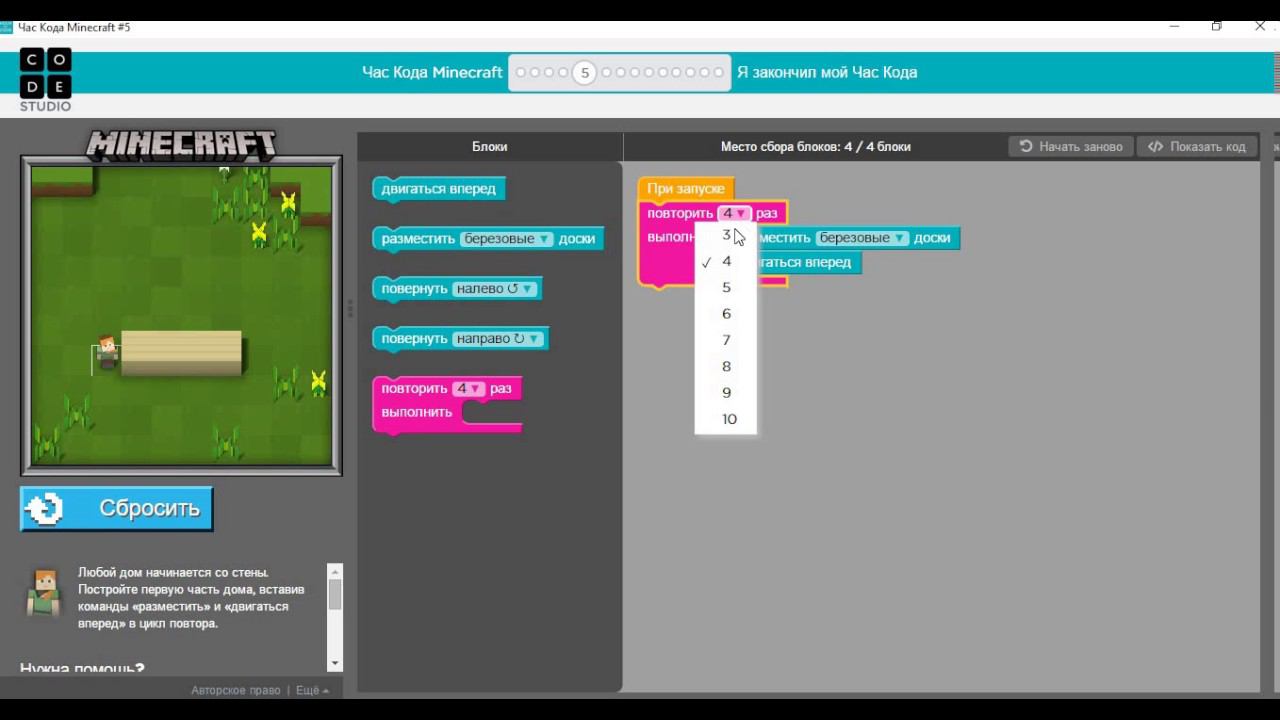Choose 5 in the repeat count list
This screenshot has width=1280, height=720.
click(x=726, y=287)
